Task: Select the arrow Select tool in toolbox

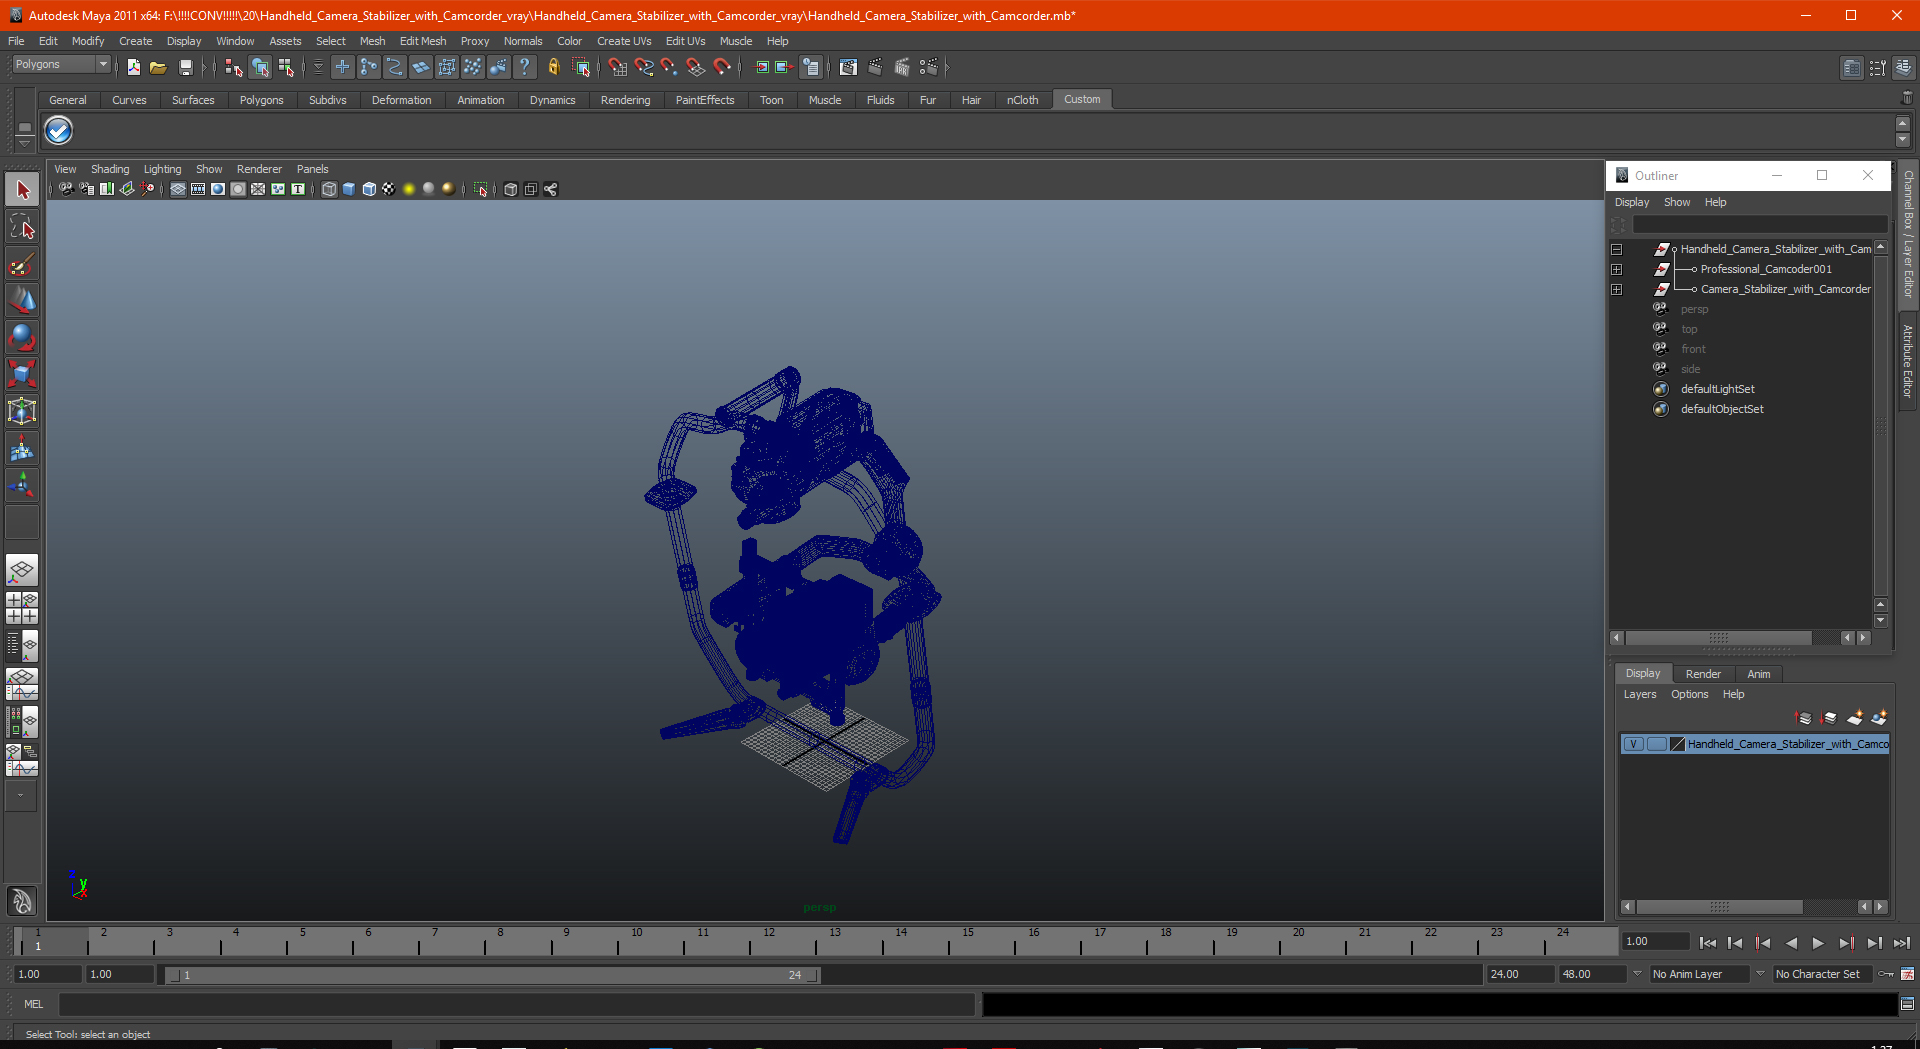Action: [x=22, y=189]
